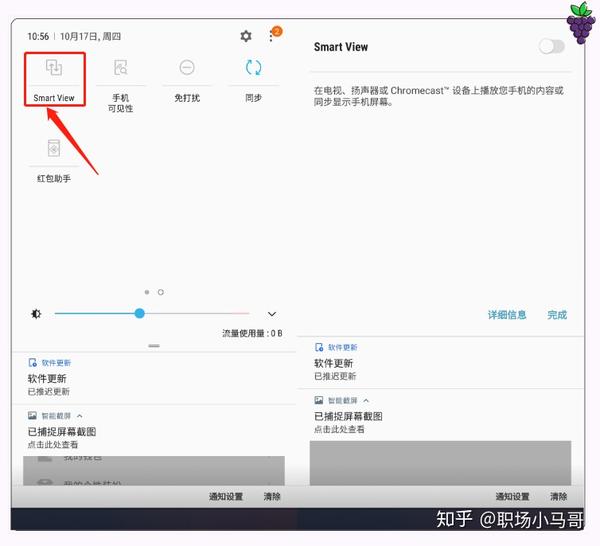
Task: Tap the Smart View quick tile icon
Action: 54,68
